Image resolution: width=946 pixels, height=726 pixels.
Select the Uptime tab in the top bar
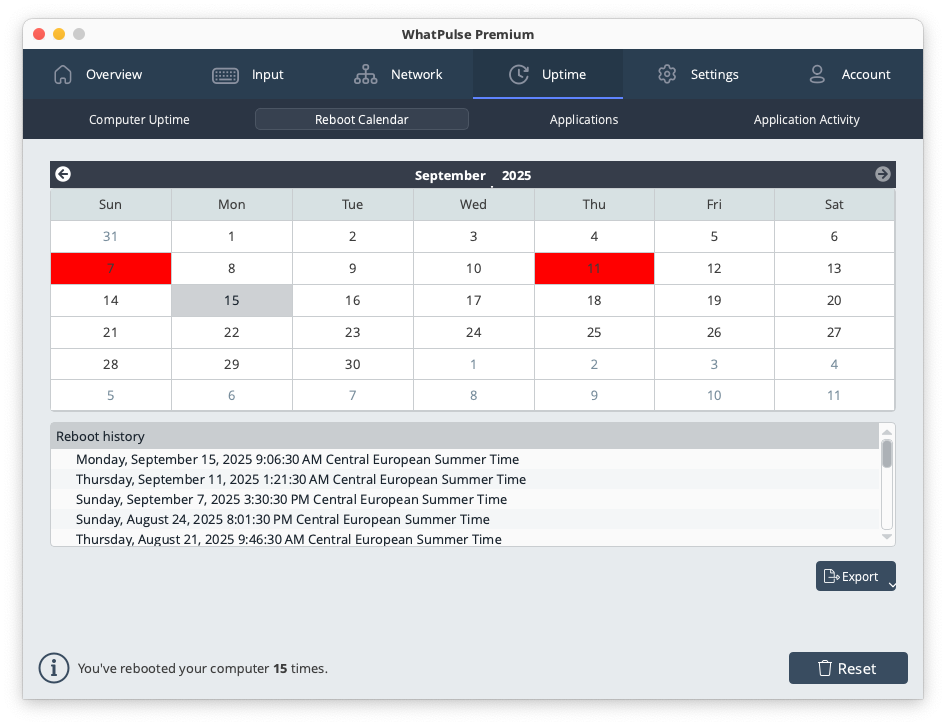(x=547, y=74)
